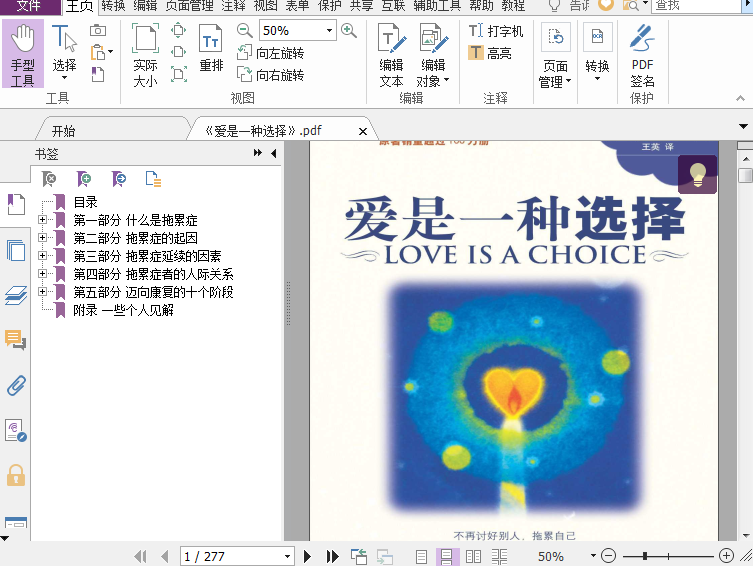Expand 第五部分 迈向康复的十个阶段 bookmark
The width and height of the screenshot is (753, 566).
coord(43,291)
